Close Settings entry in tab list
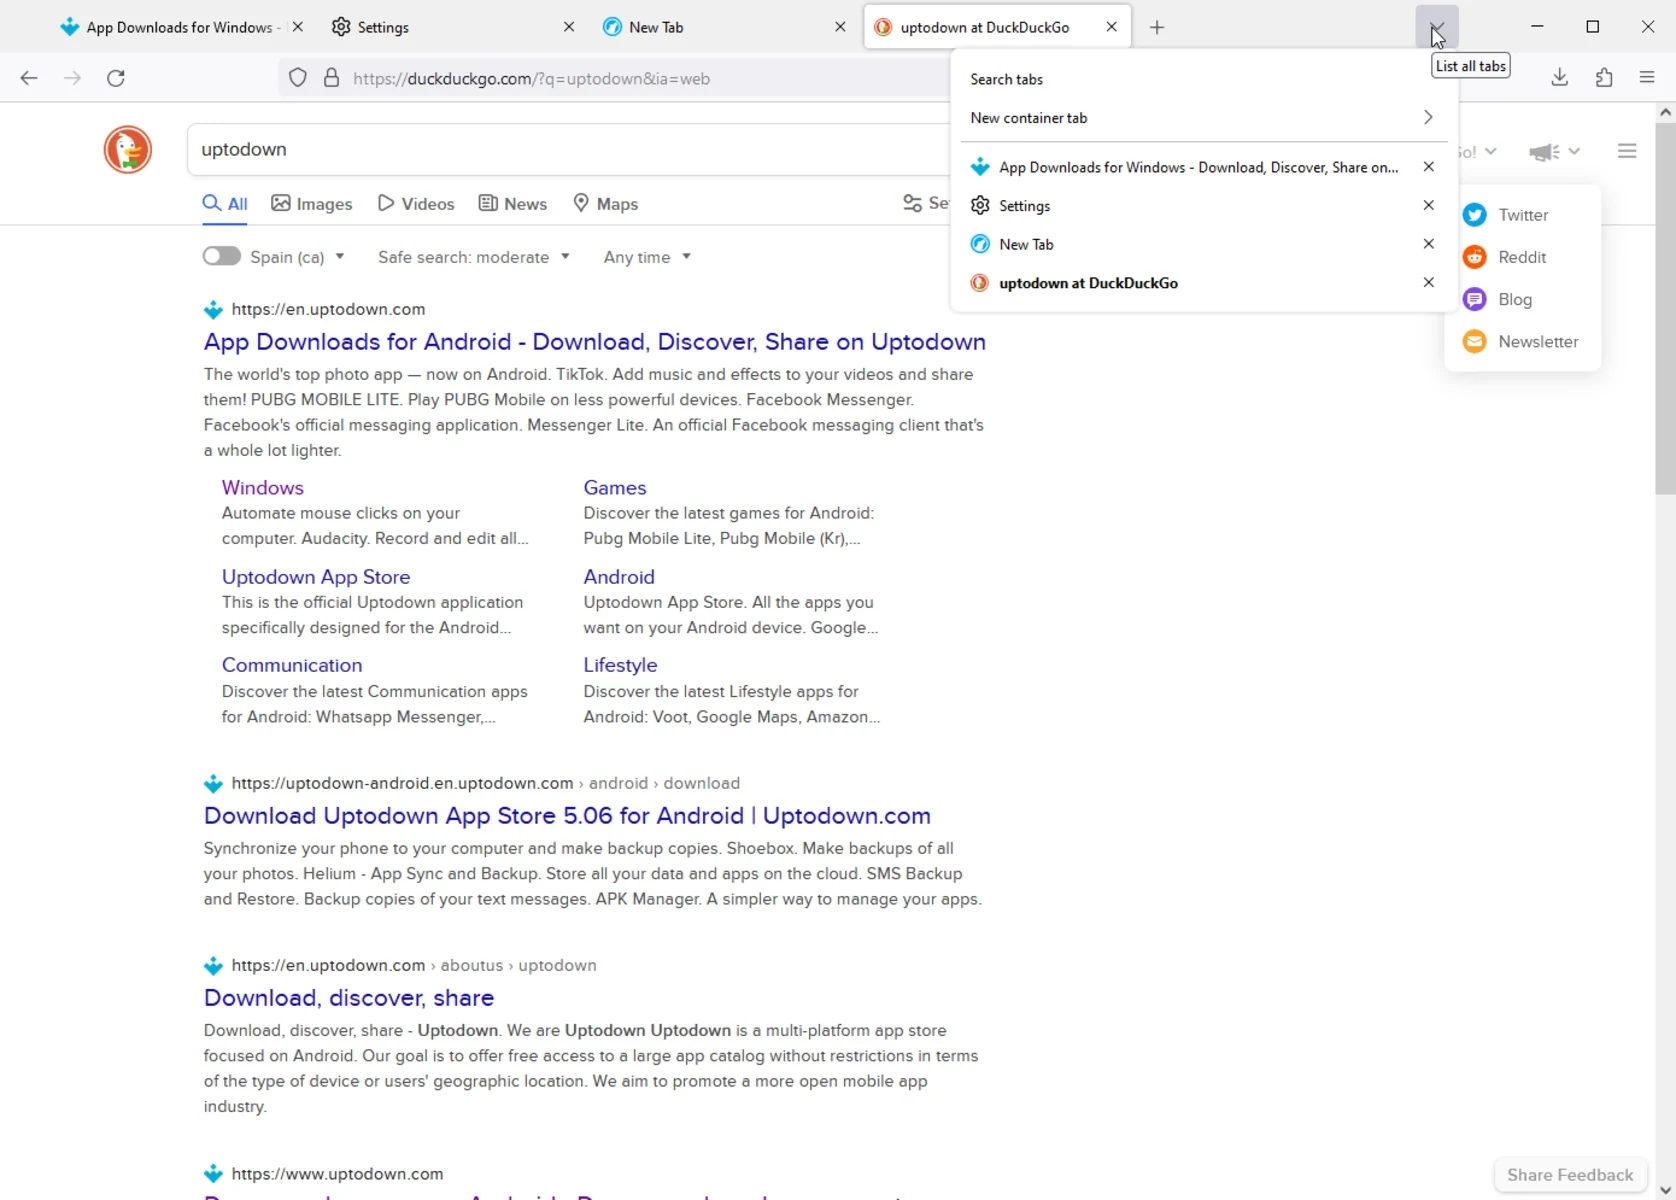This screenshot has width=1676, height=1200. tap(1429, 205)
